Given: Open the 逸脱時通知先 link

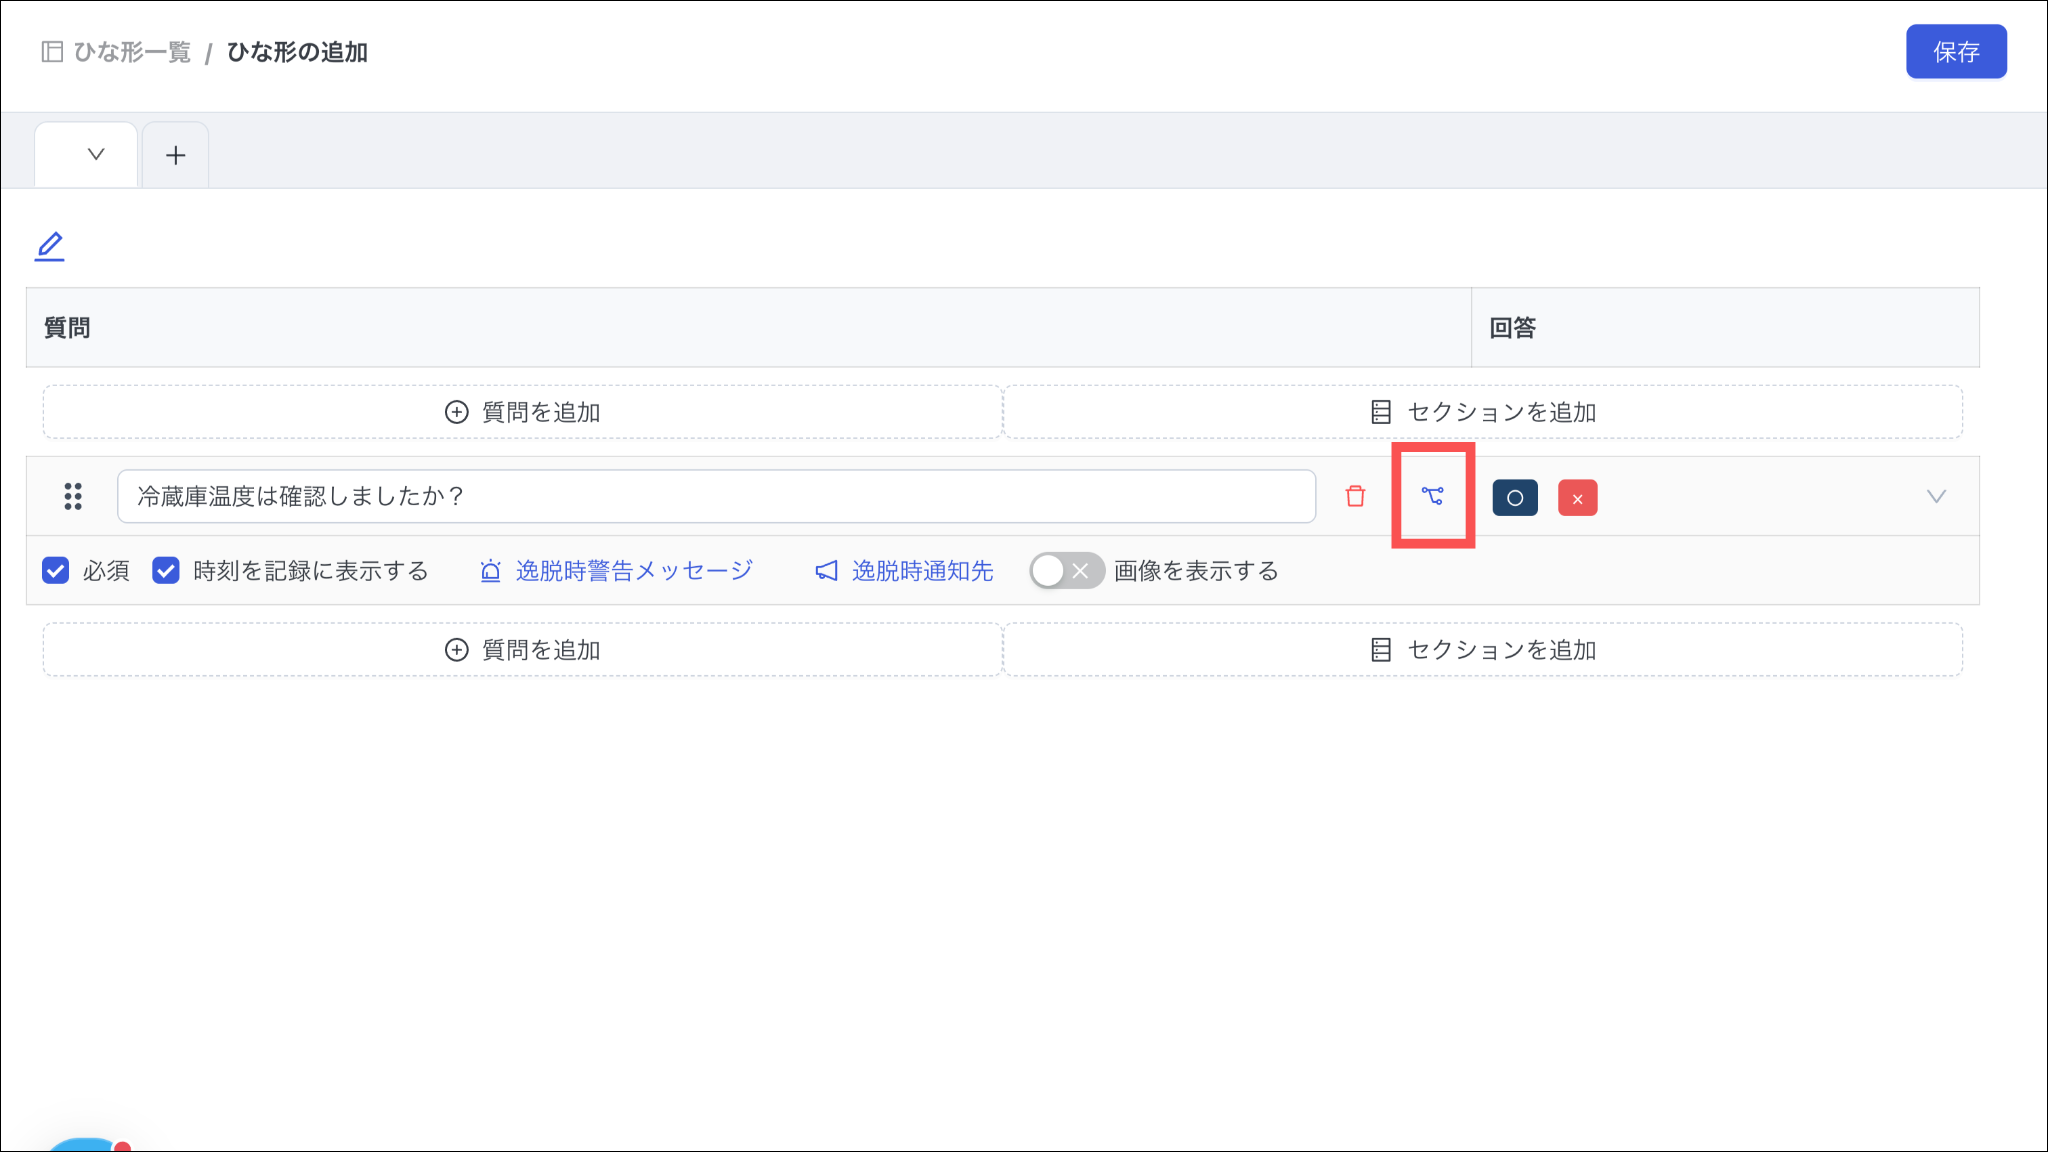Looking at the screenshot, I should (922, 571).
